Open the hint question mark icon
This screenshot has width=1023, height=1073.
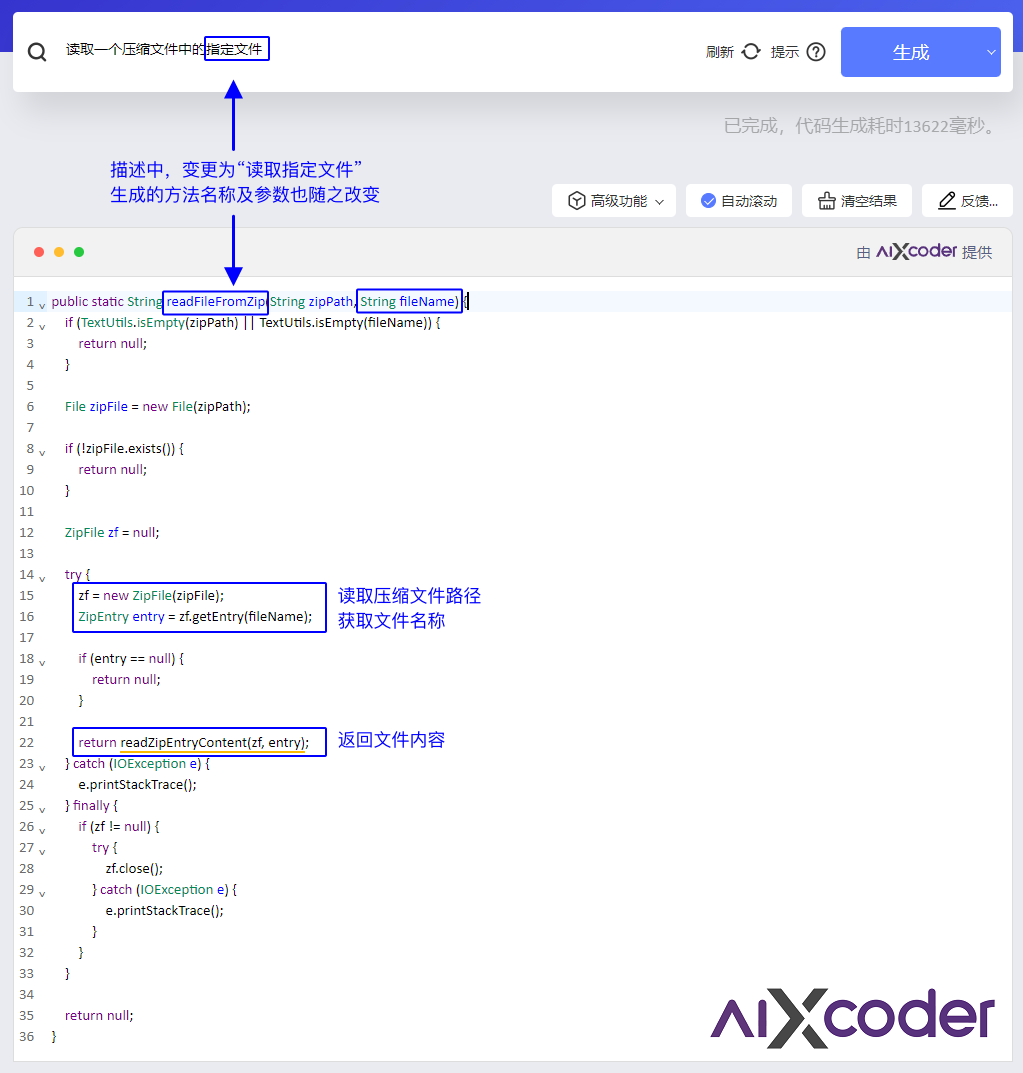[816, 52]
